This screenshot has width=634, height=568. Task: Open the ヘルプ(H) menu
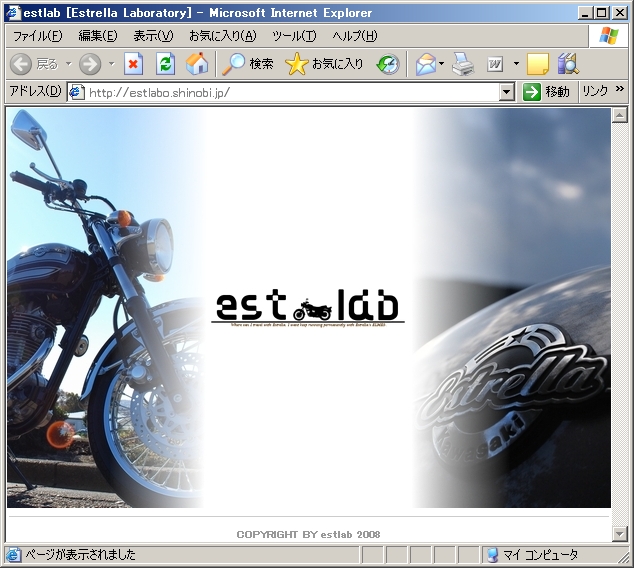tap(355, 36)
